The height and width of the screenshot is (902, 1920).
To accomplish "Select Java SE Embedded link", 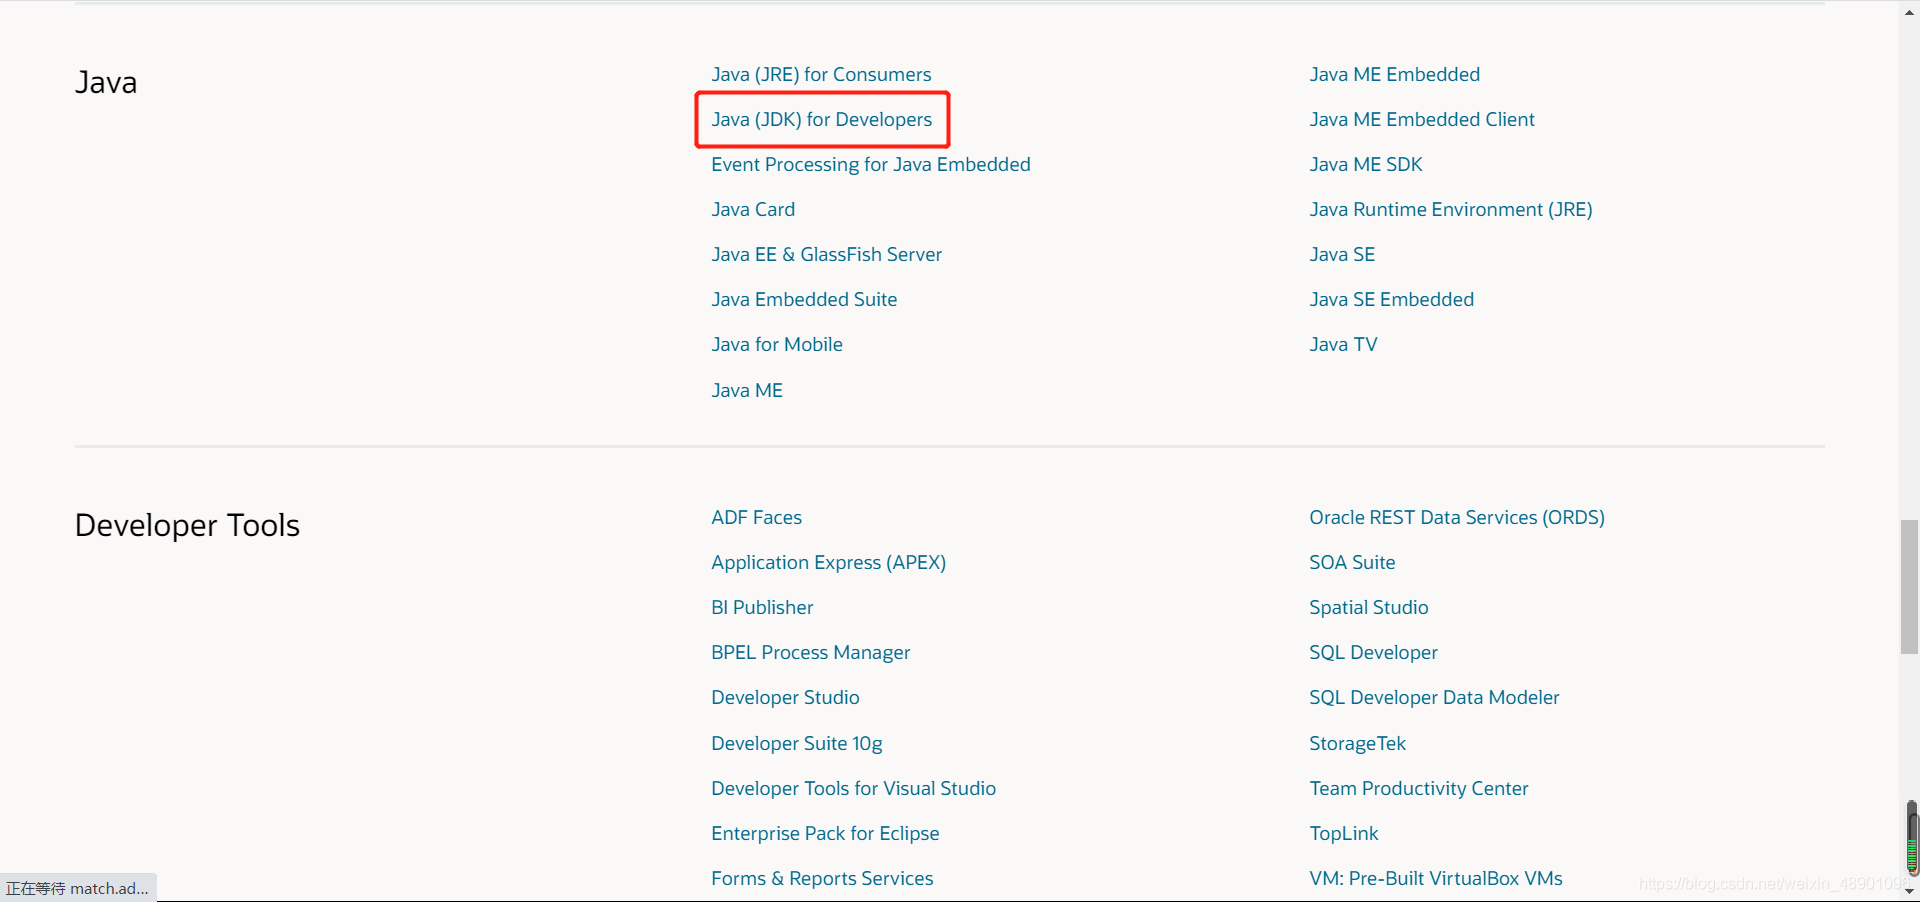I will pos(1392,300).
